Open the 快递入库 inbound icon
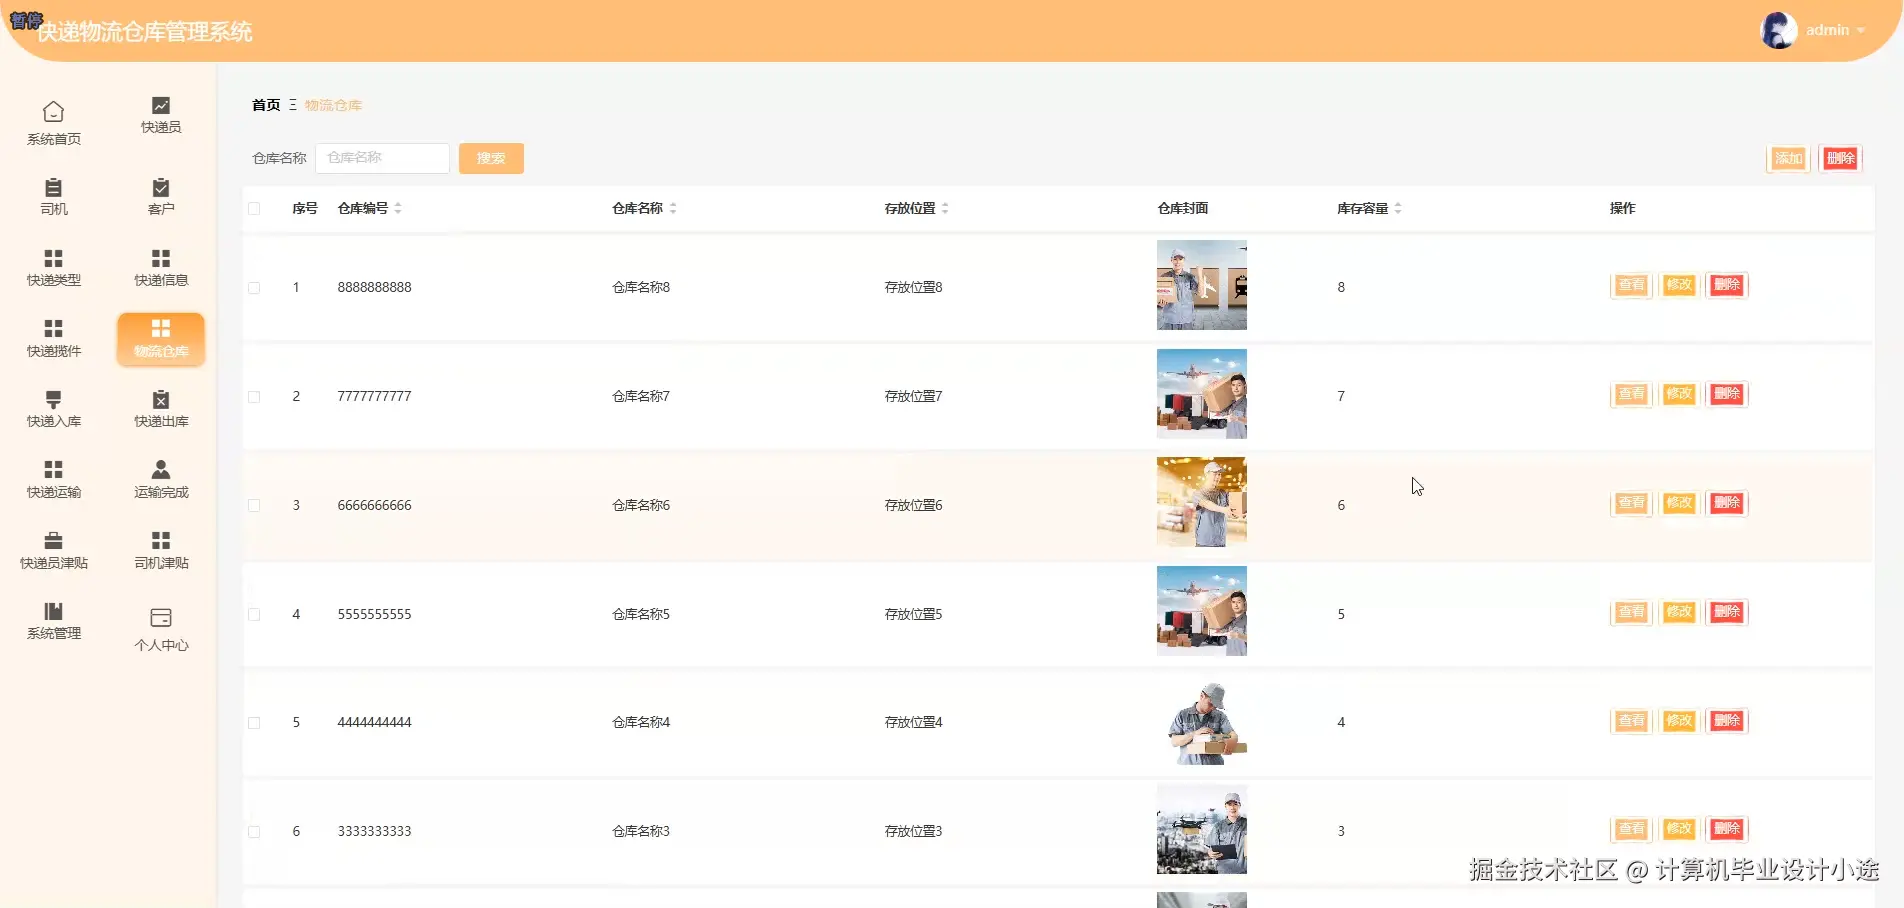The image size is (1904, 908). (x=54, y=399)
